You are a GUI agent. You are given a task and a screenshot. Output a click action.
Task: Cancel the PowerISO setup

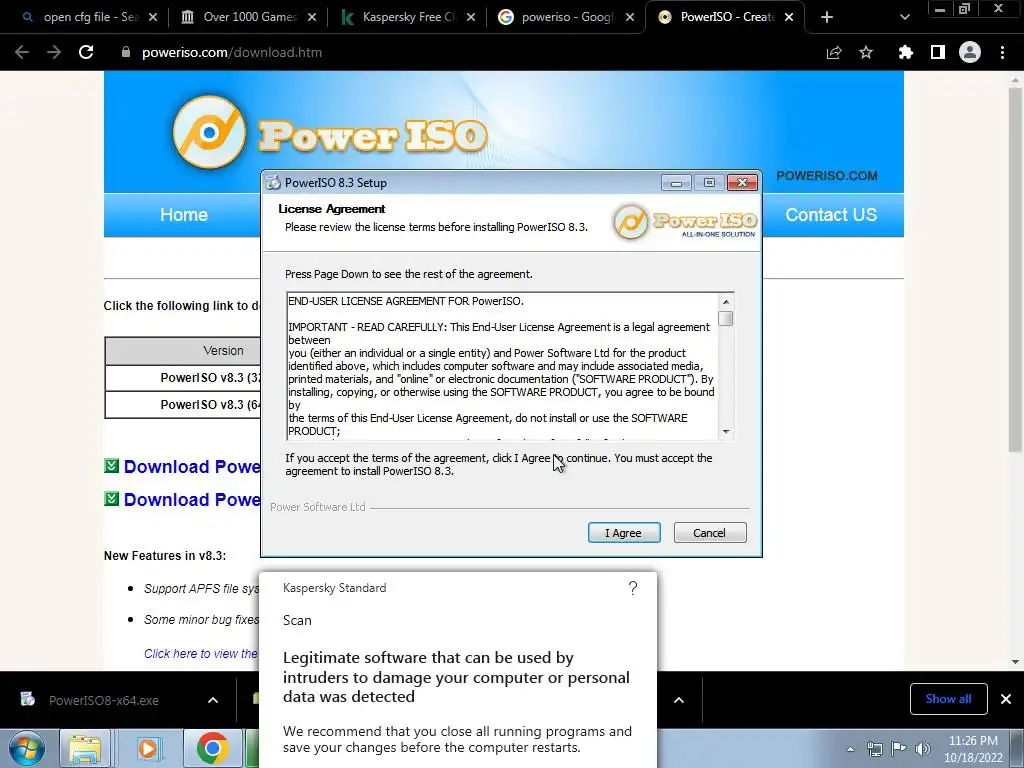tap(709, 533)
